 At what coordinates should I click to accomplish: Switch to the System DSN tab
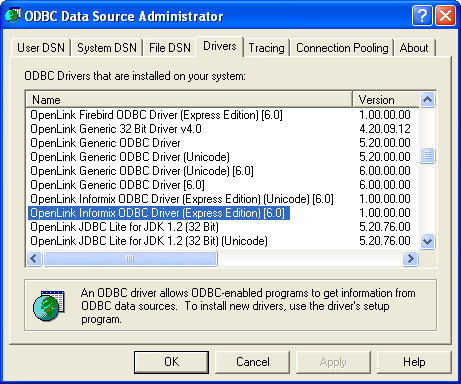107,48
